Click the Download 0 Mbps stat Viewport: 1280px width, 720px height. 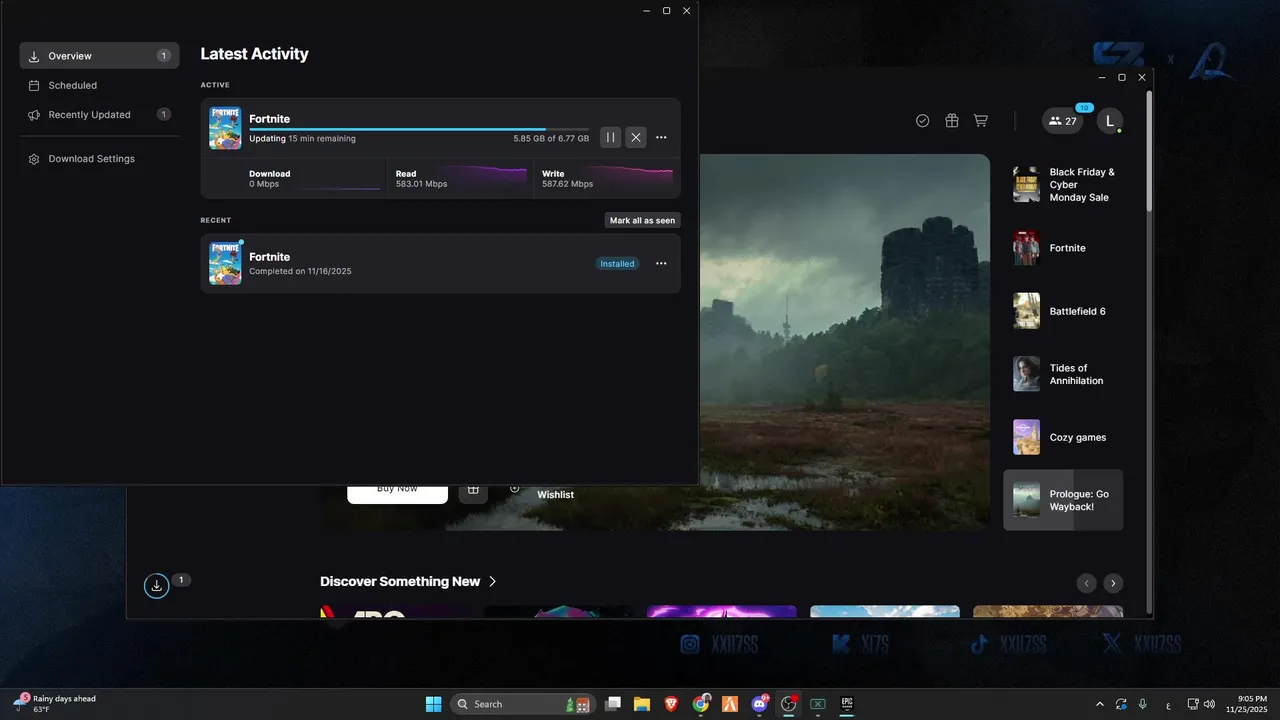314,178
